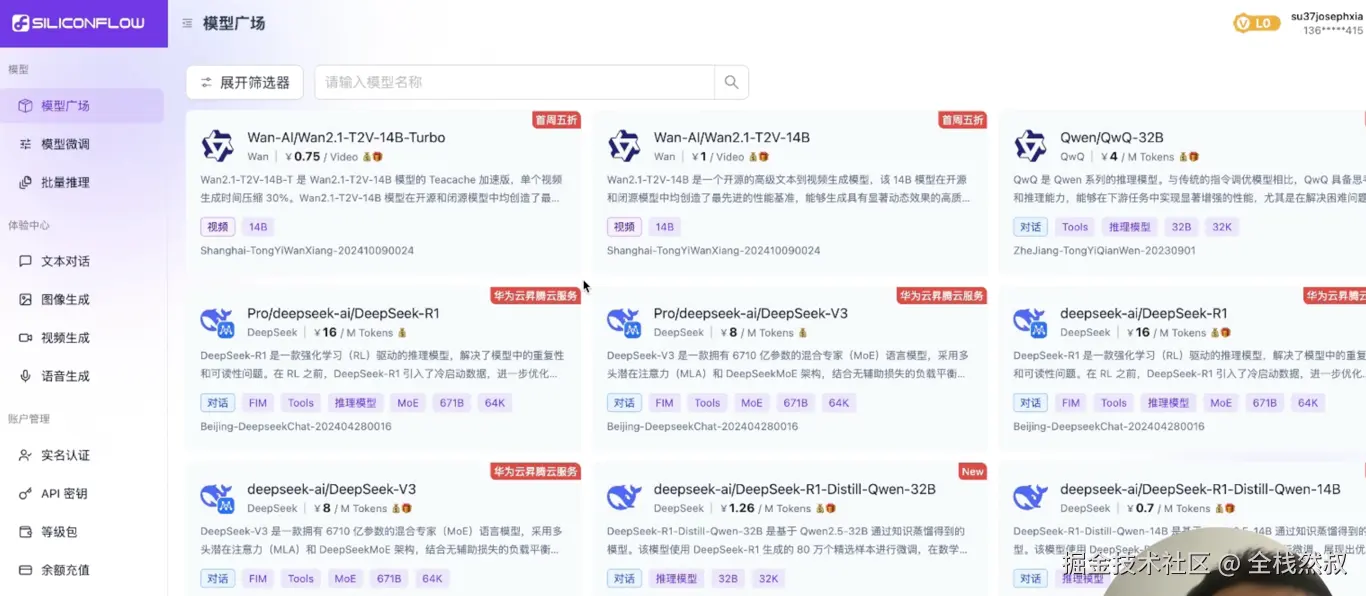Viewport: 1366px width, 596px height.
Task: Click FIM tag on Pro/deepseek-ai/DeepSeek-R1 card
Action: click(x=258, y=403)
